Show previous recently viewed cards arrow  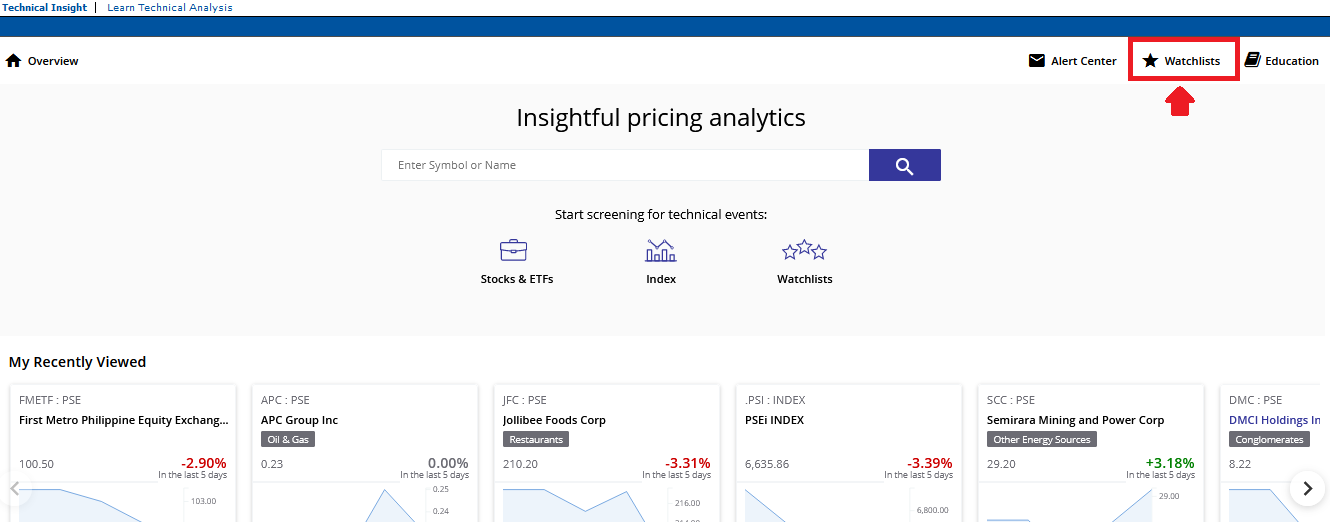pyautogui.click(x=15, y=488)
